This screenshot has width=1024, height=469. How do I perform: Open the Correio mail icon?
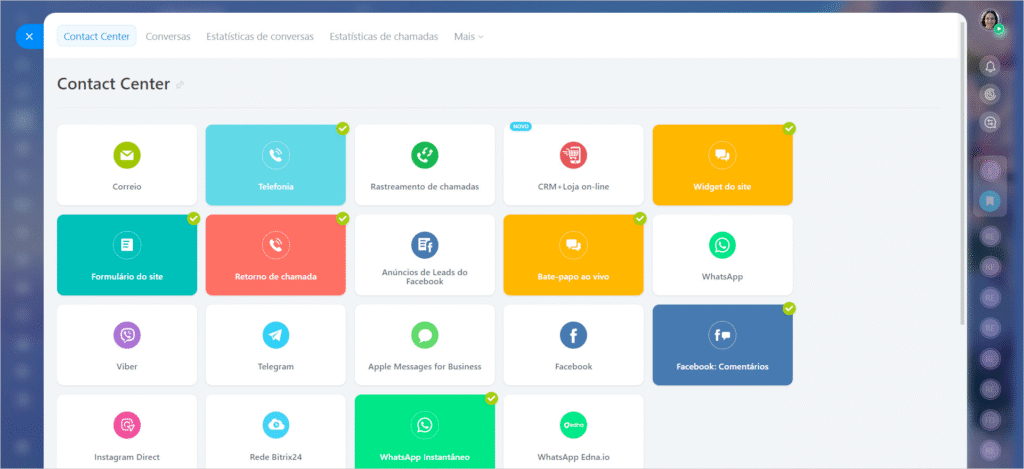(x=127, y=155)
